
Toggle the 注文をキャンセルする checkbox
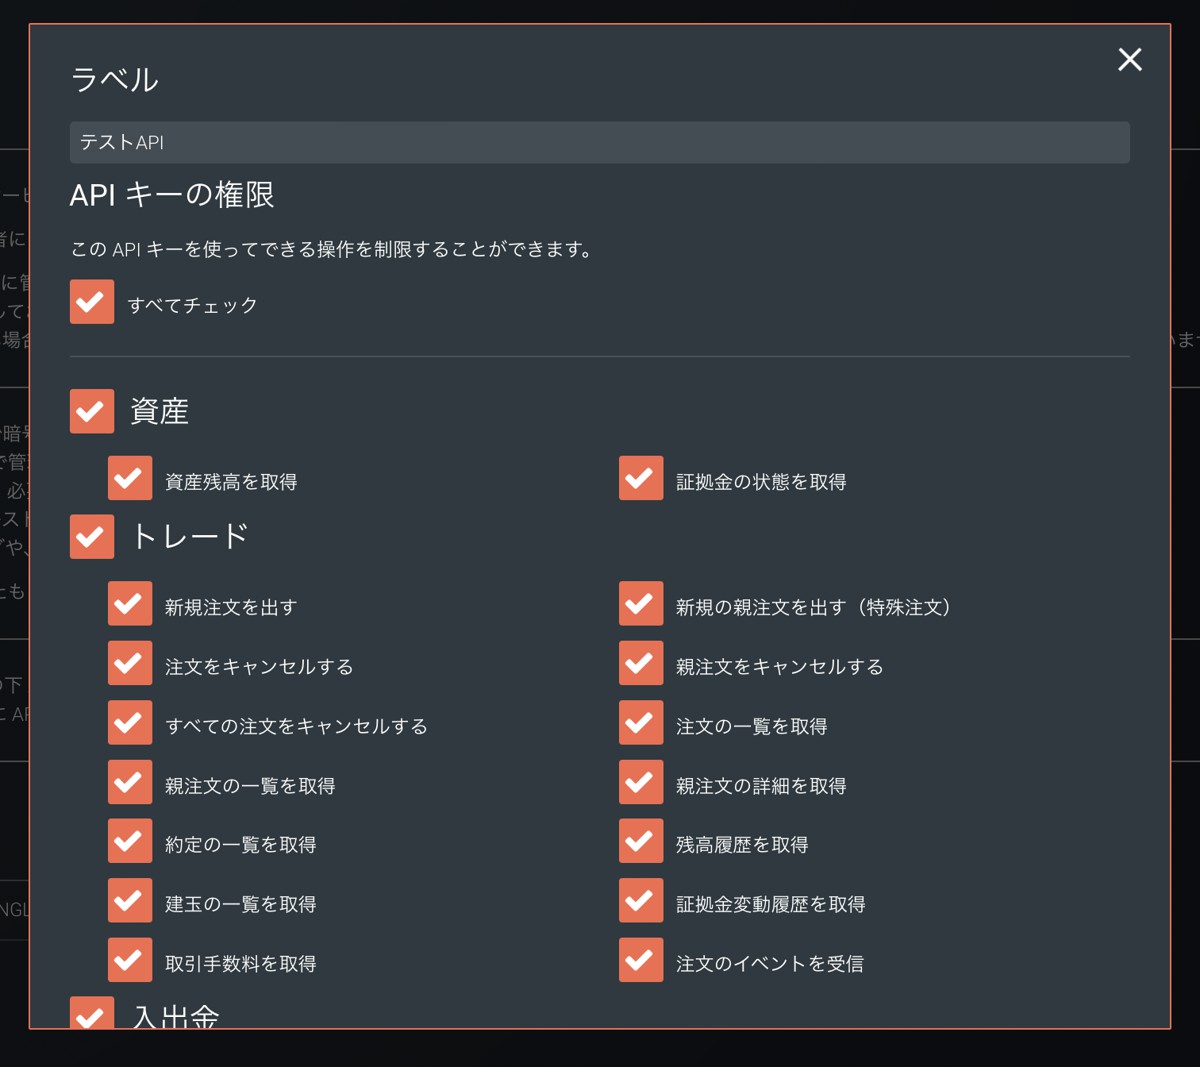130,663
